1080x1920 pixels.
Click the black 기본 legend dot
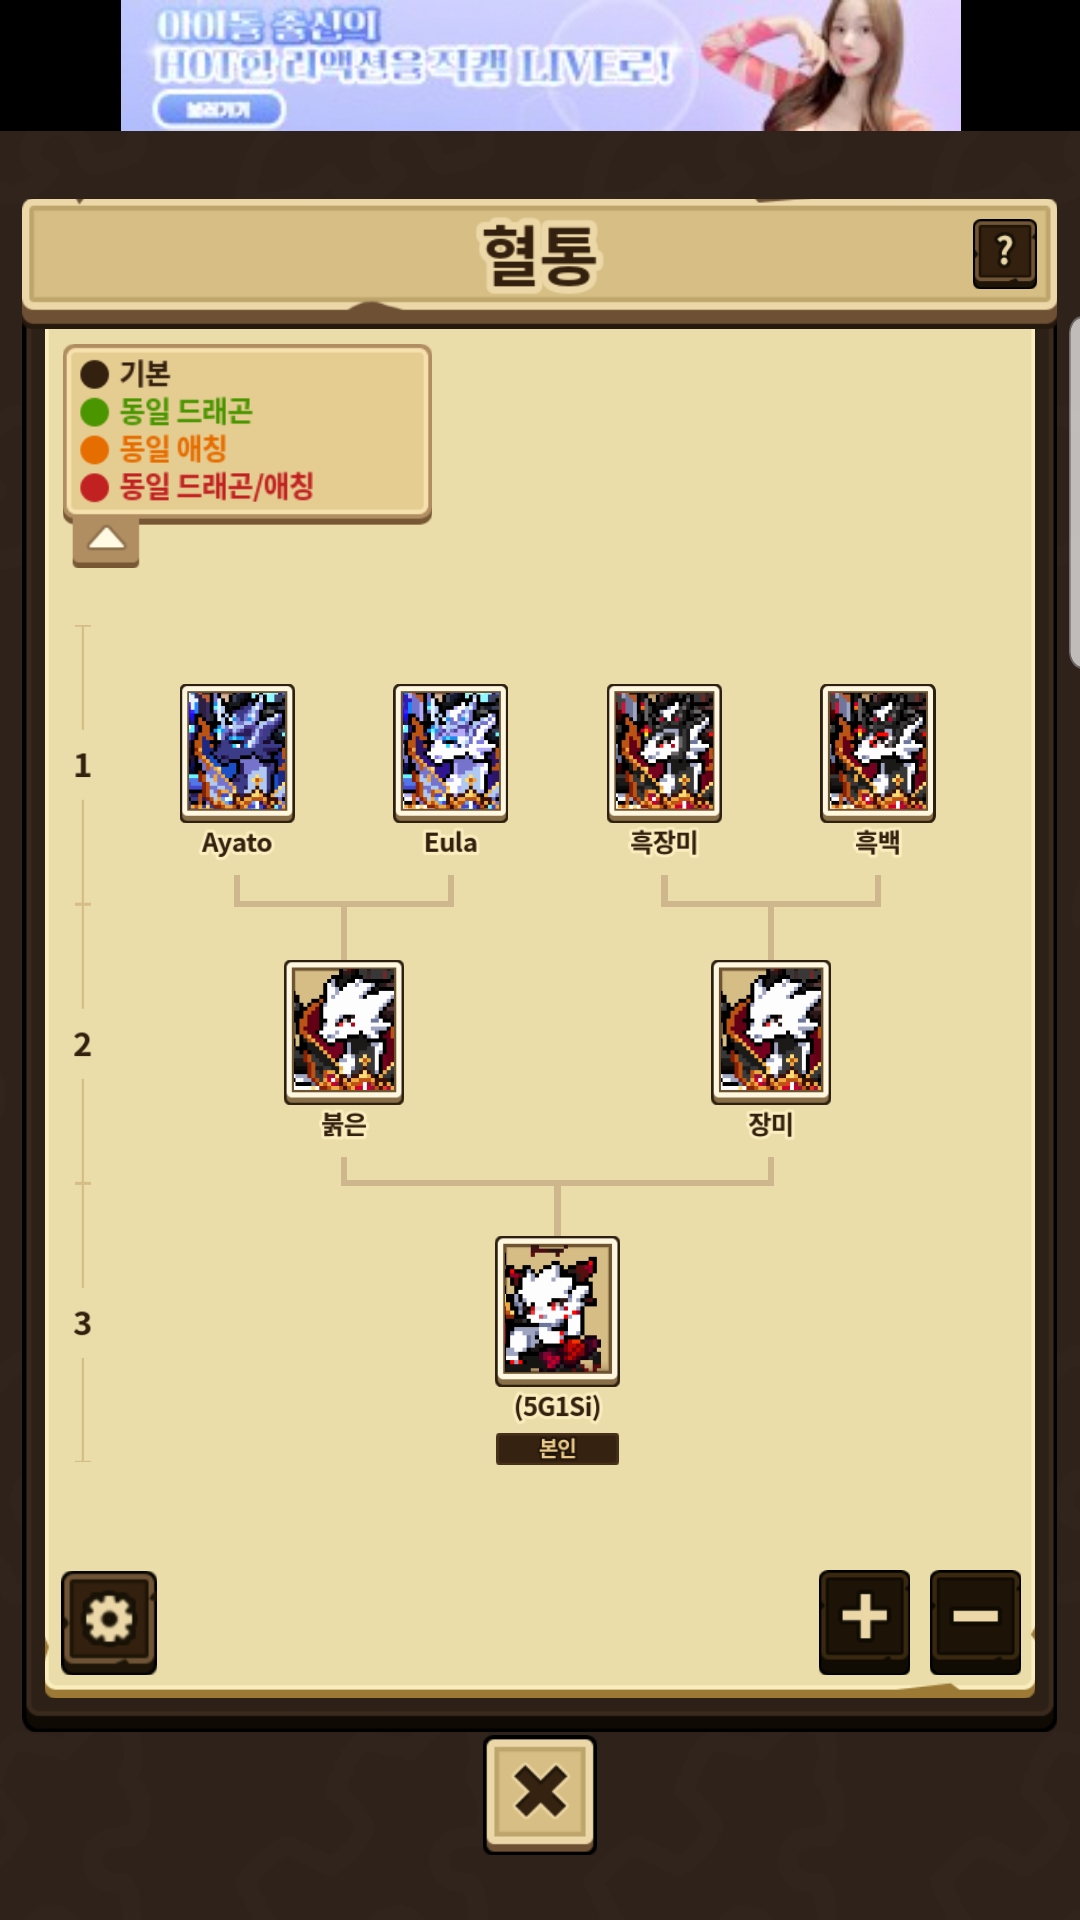[94, 375]
